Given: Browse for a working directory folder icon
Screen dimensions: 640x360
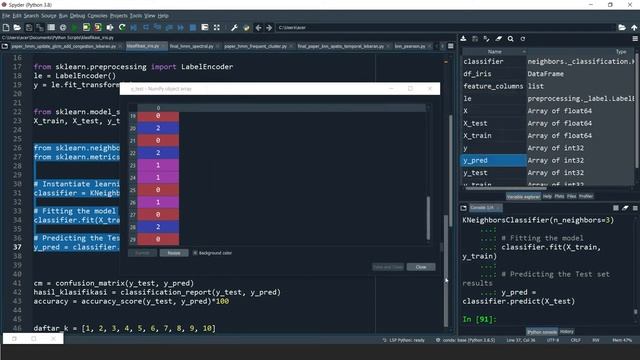Looking at the screenshot, I should tap(622, 27).
